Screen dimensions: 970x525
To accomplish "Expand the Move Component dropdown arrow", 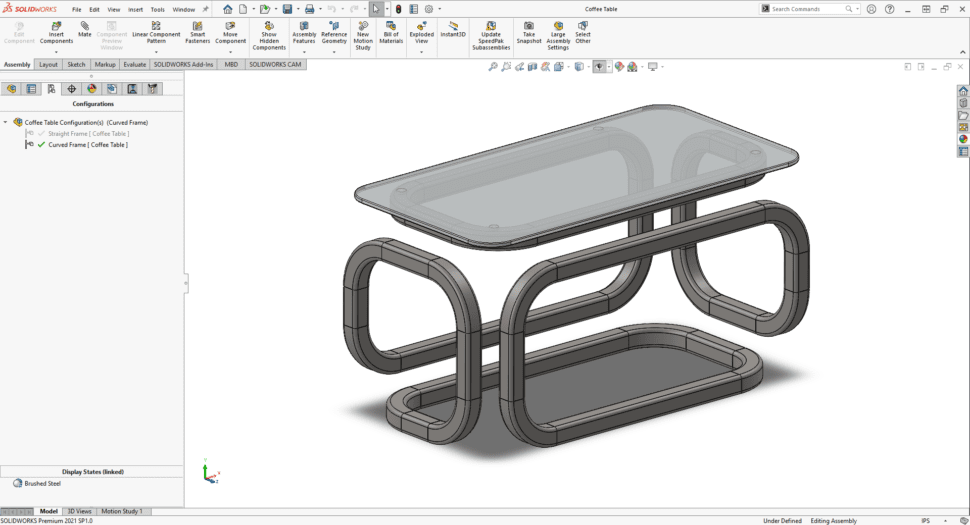I will click(x=230, y=52).
